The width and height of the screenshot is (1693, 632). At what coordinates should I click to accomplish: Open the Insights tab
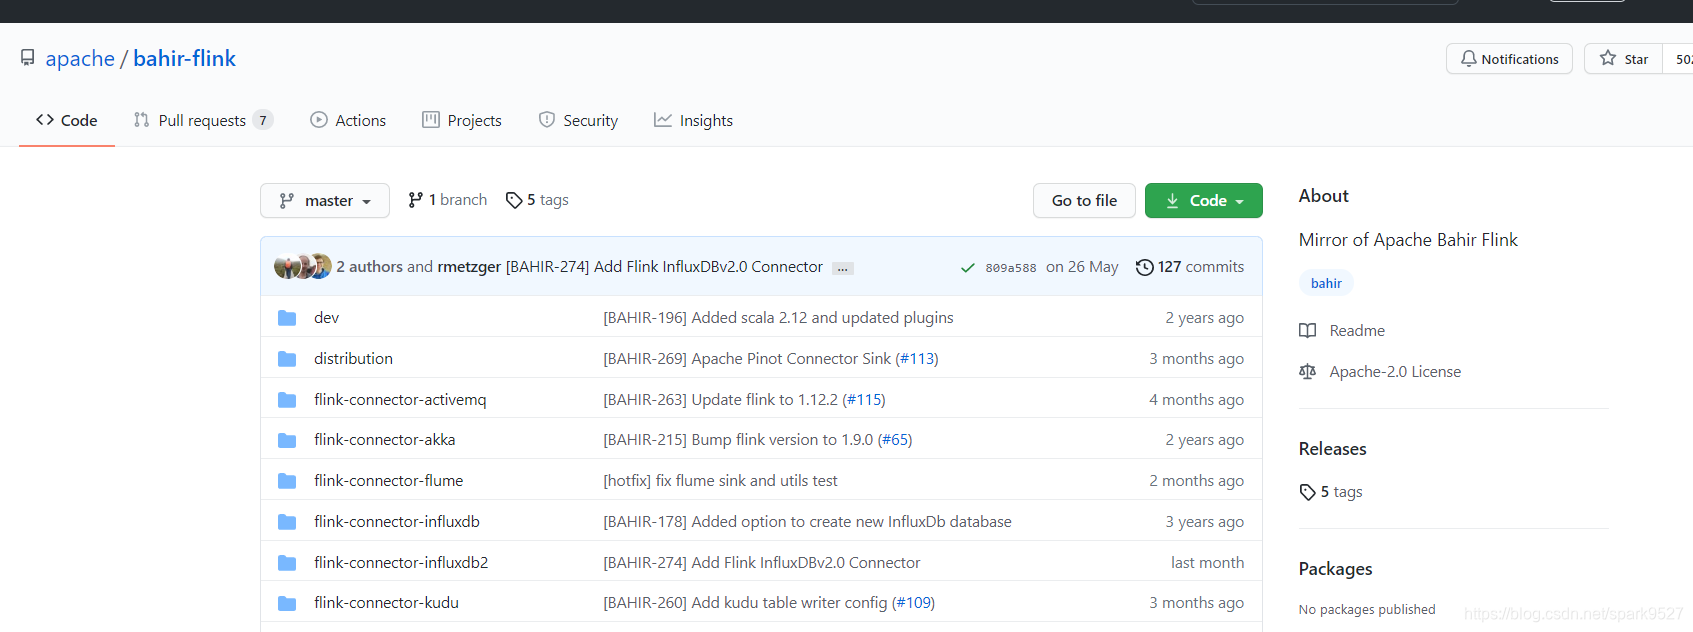coord(693,120)
